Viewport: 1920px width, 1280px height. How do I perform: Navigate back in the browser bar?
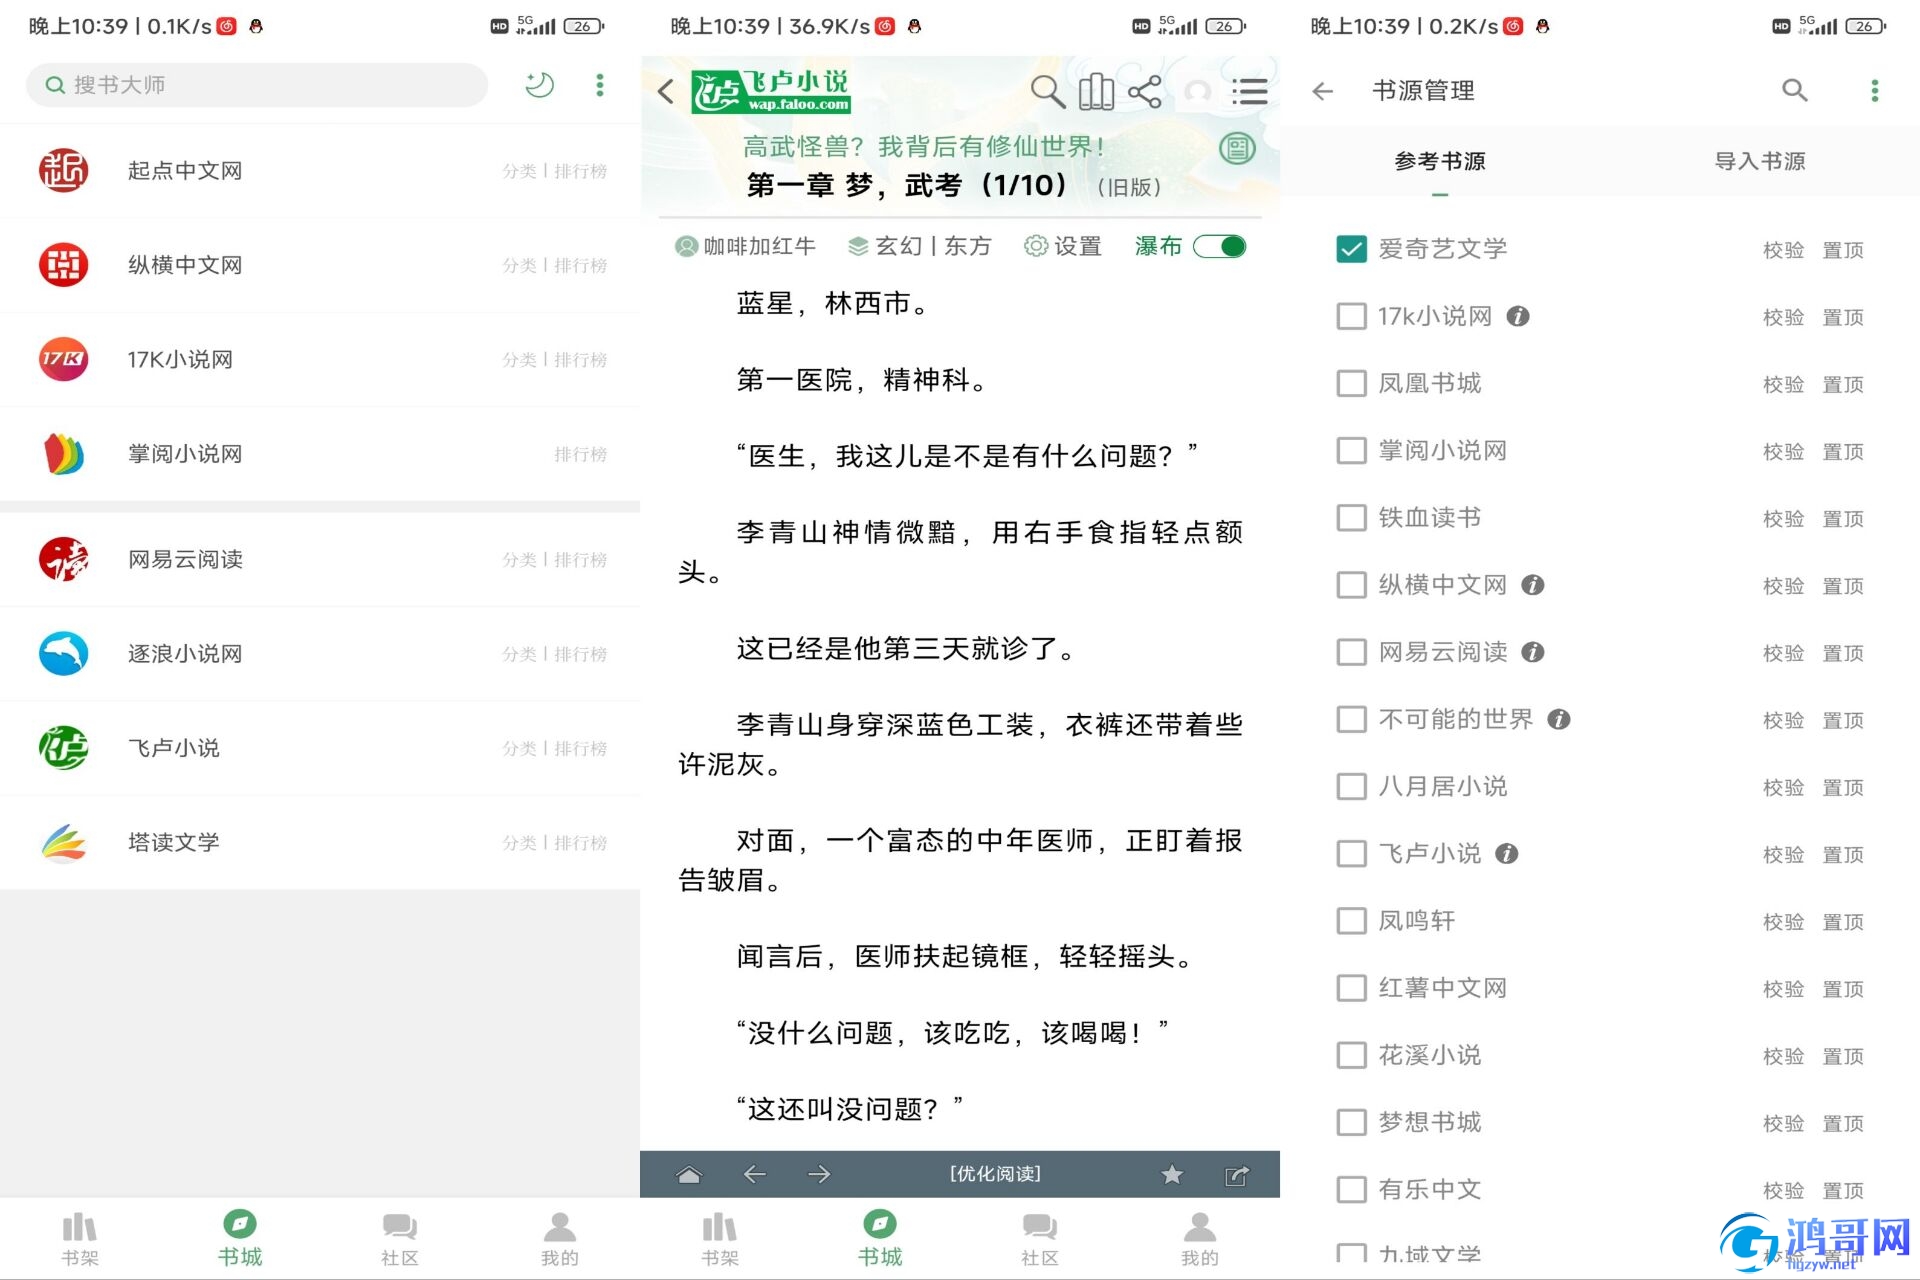pyautogui.click(x=755, y=1174)
